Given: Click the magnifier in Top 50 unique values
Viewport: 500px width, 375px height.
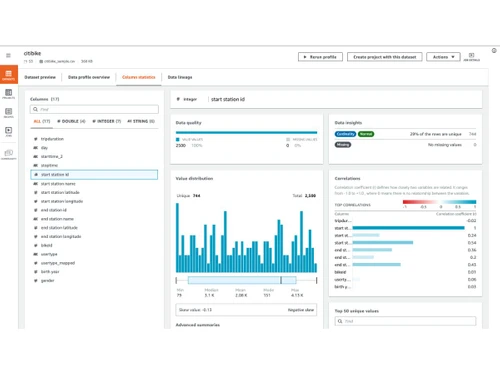Looking at the screenshot, I should click(x=340, y=321).
